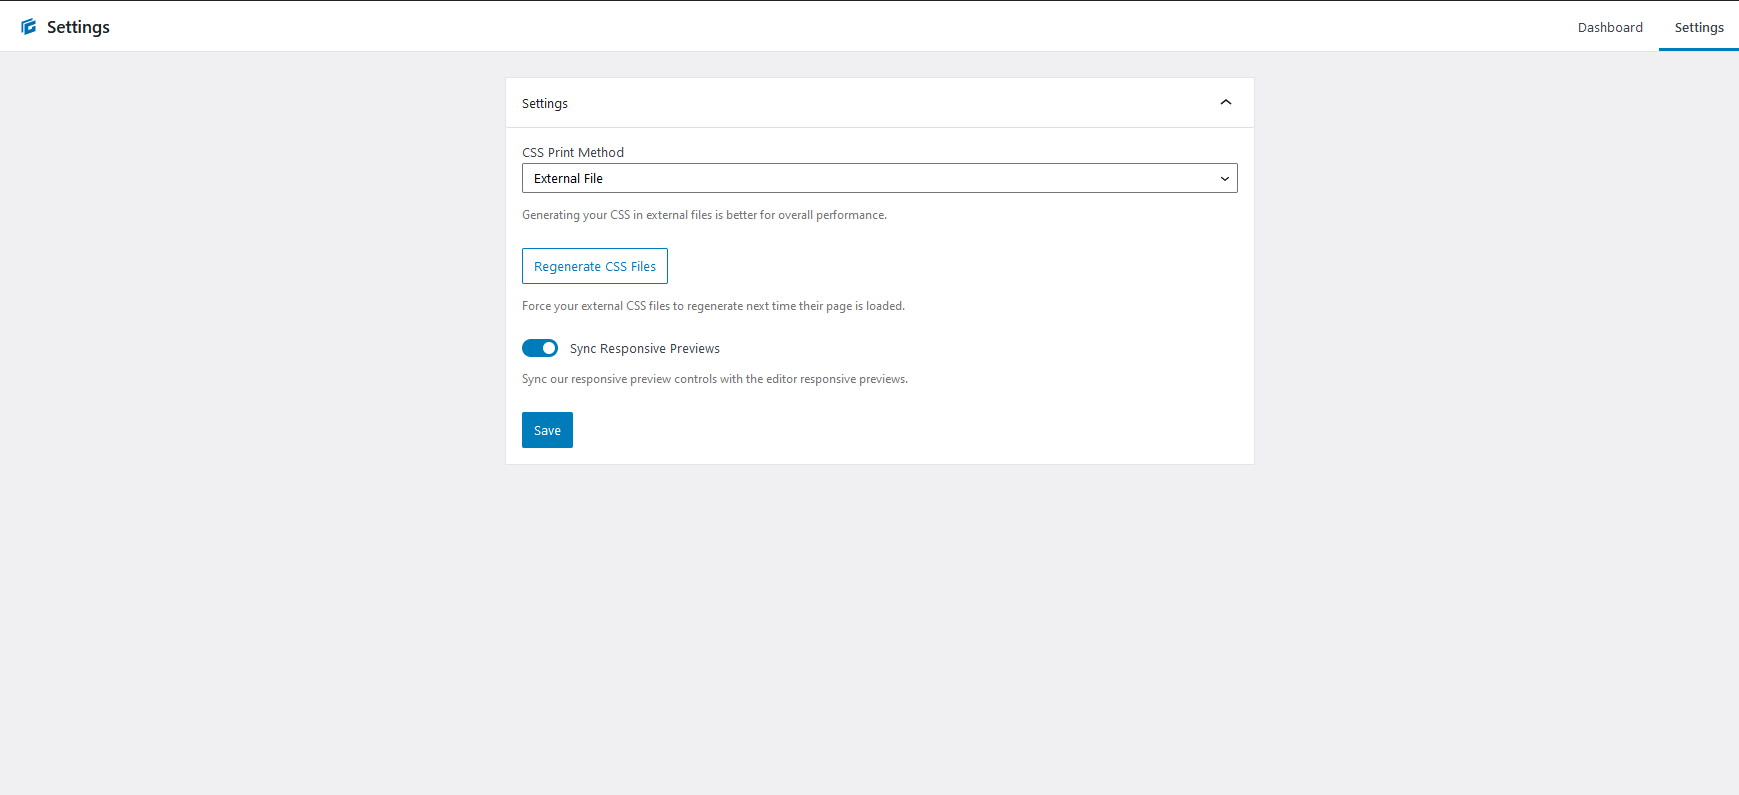Collapse the Settings panel with chevron
The width and height of the screenshot is (1739, 795).
1225,103
